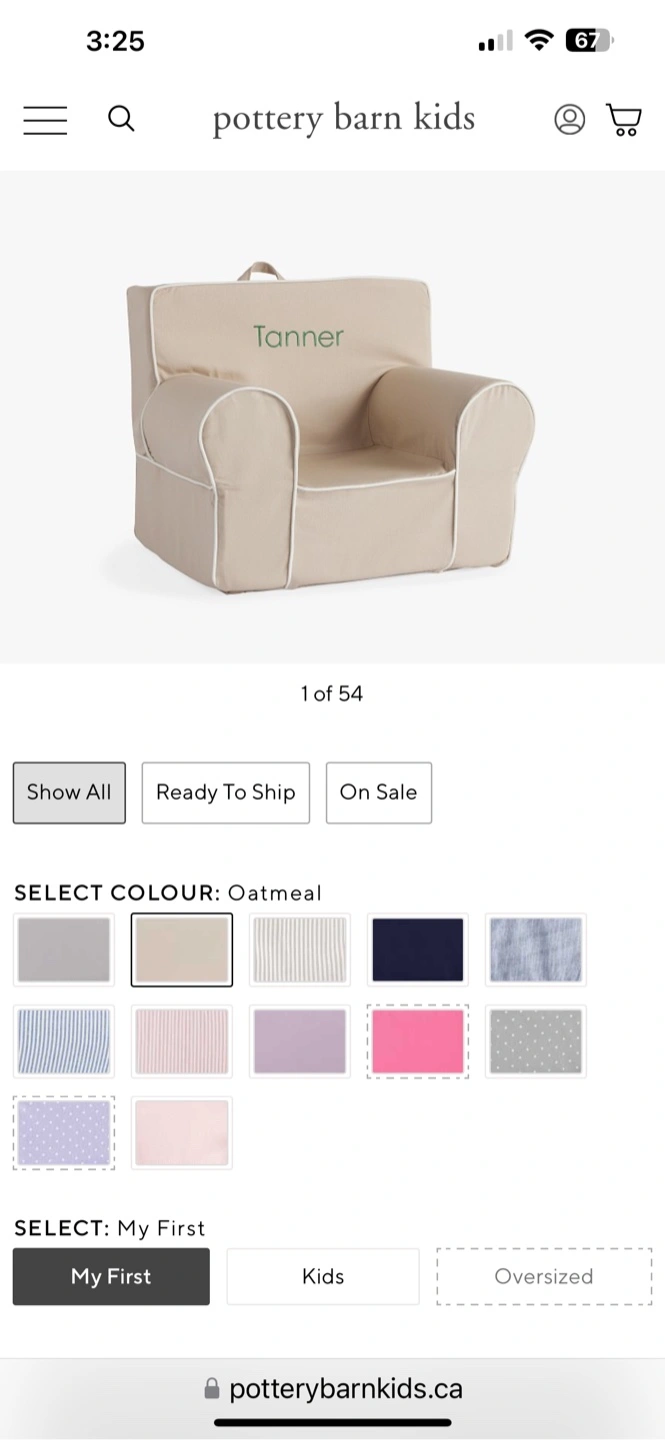
Task: Select the Oversized size option
Action: coord(544,1277)
